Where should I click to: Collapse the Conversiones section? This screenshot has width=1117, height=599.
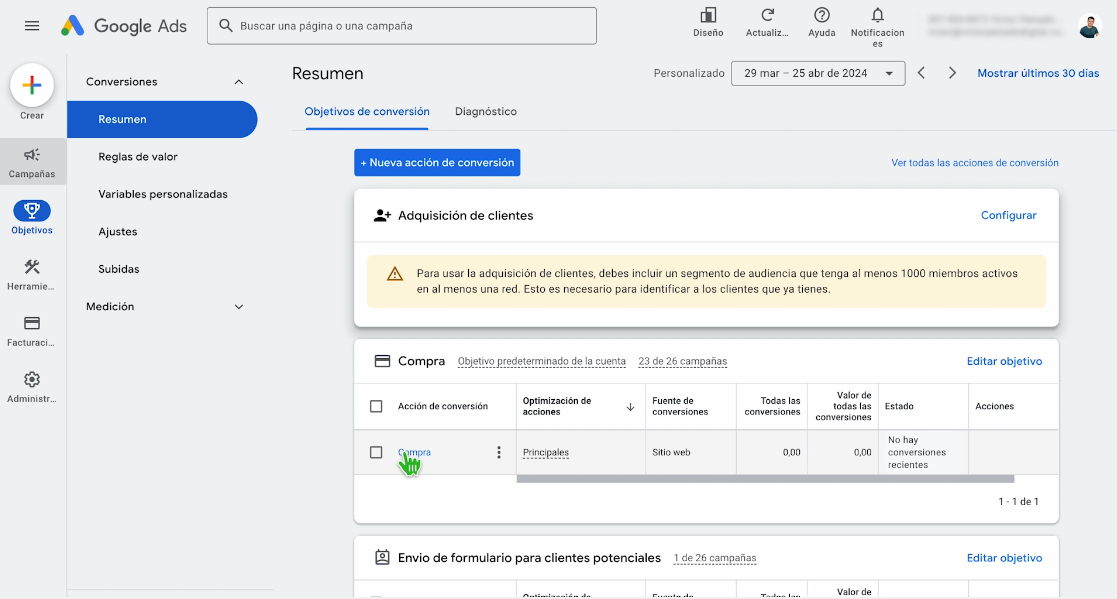point(239,82)
